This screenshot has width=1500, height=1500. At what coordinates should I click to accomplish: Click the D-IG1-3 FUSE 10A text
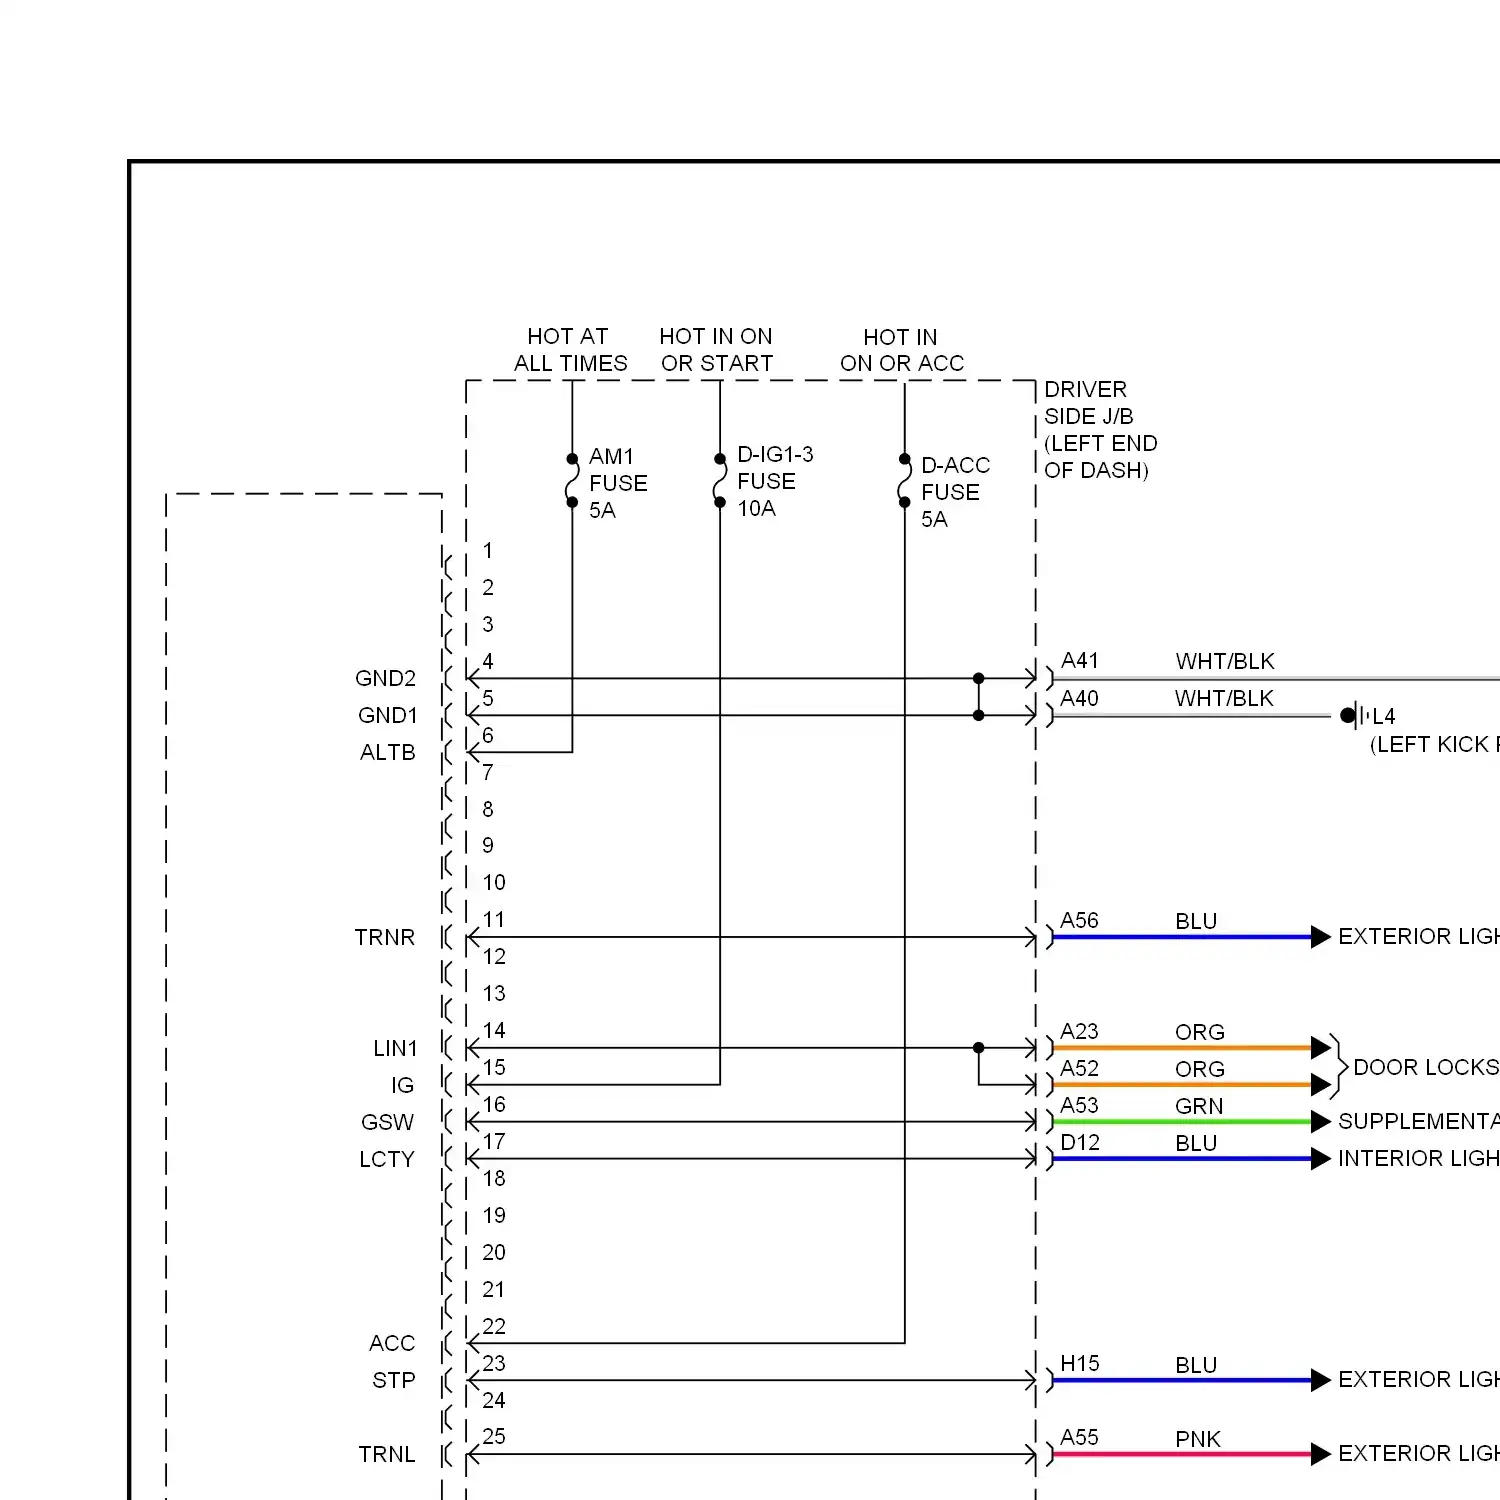(x=775, y=481)
